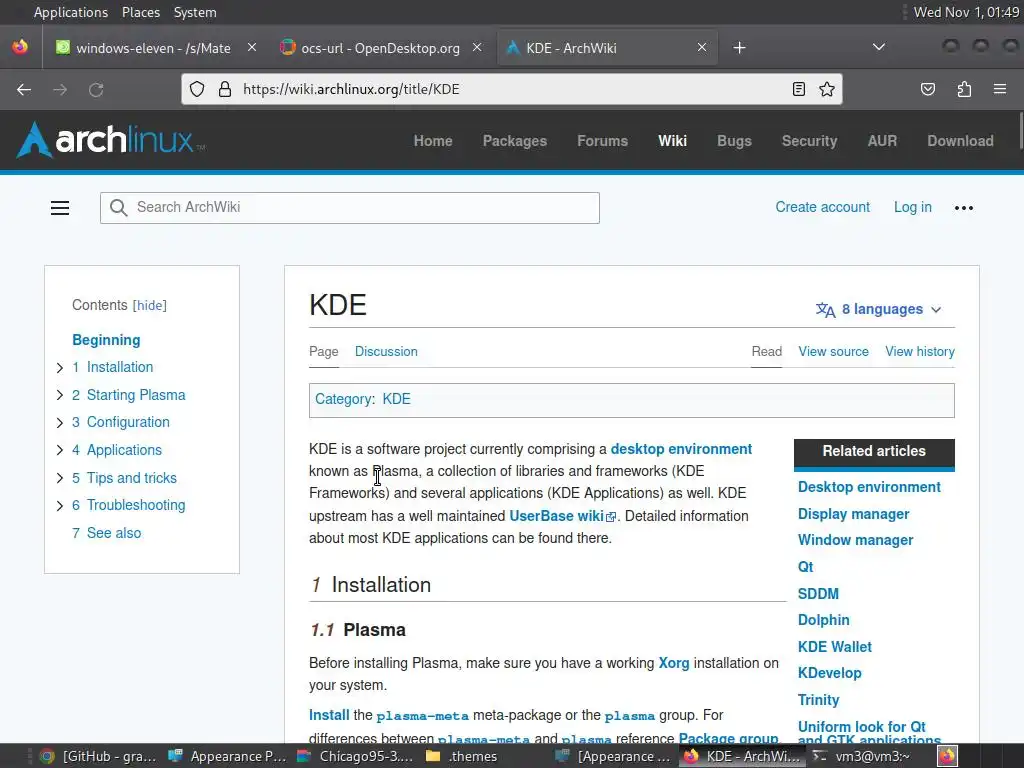Open SDDM related article
1024x768 pixels.
(818, 594)
